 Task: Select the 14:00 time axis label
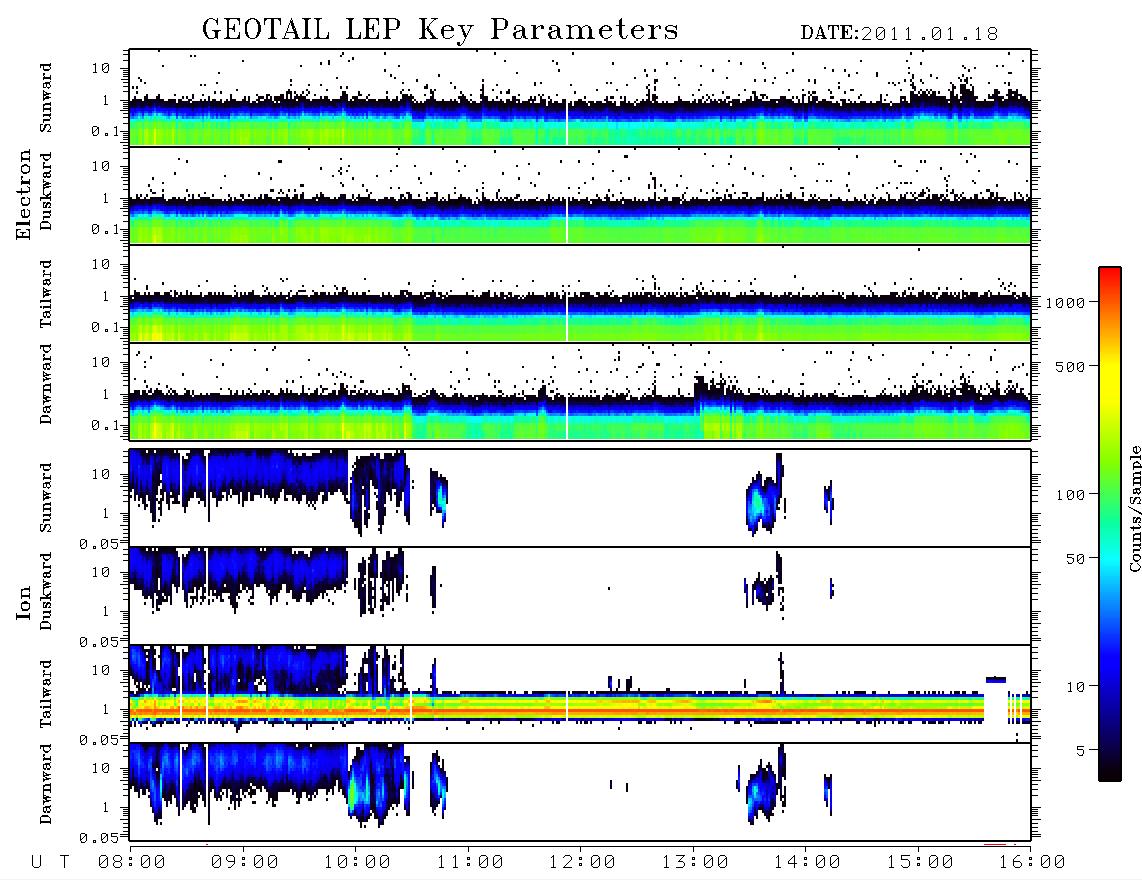(x=807, y=863)
